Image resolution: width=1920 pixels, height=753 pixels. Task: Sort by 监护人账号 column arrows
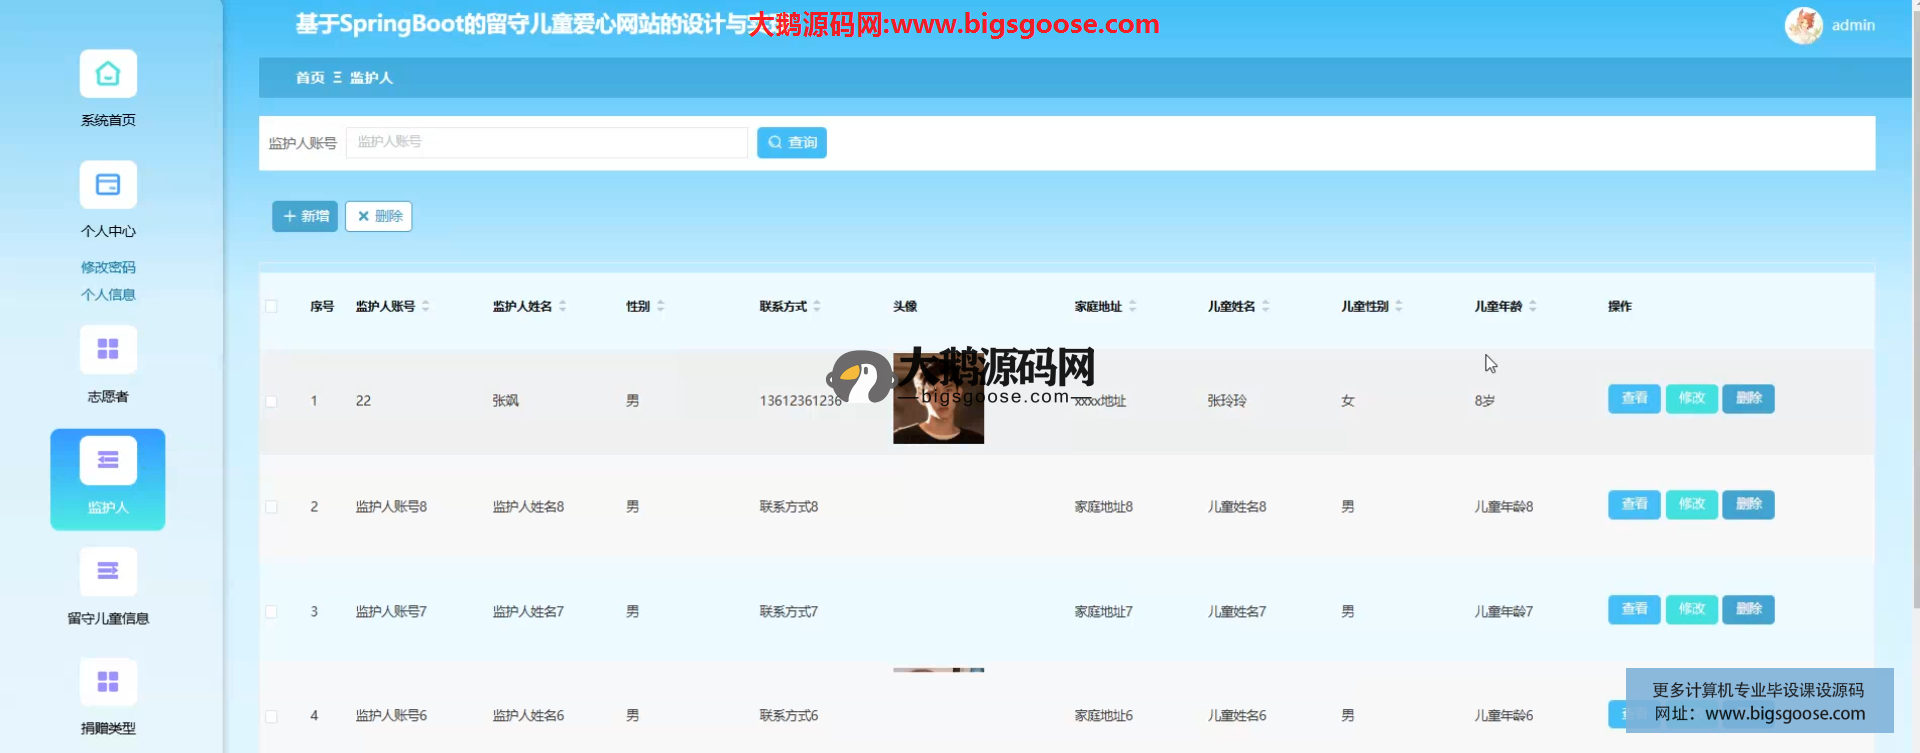click(426, 306)
